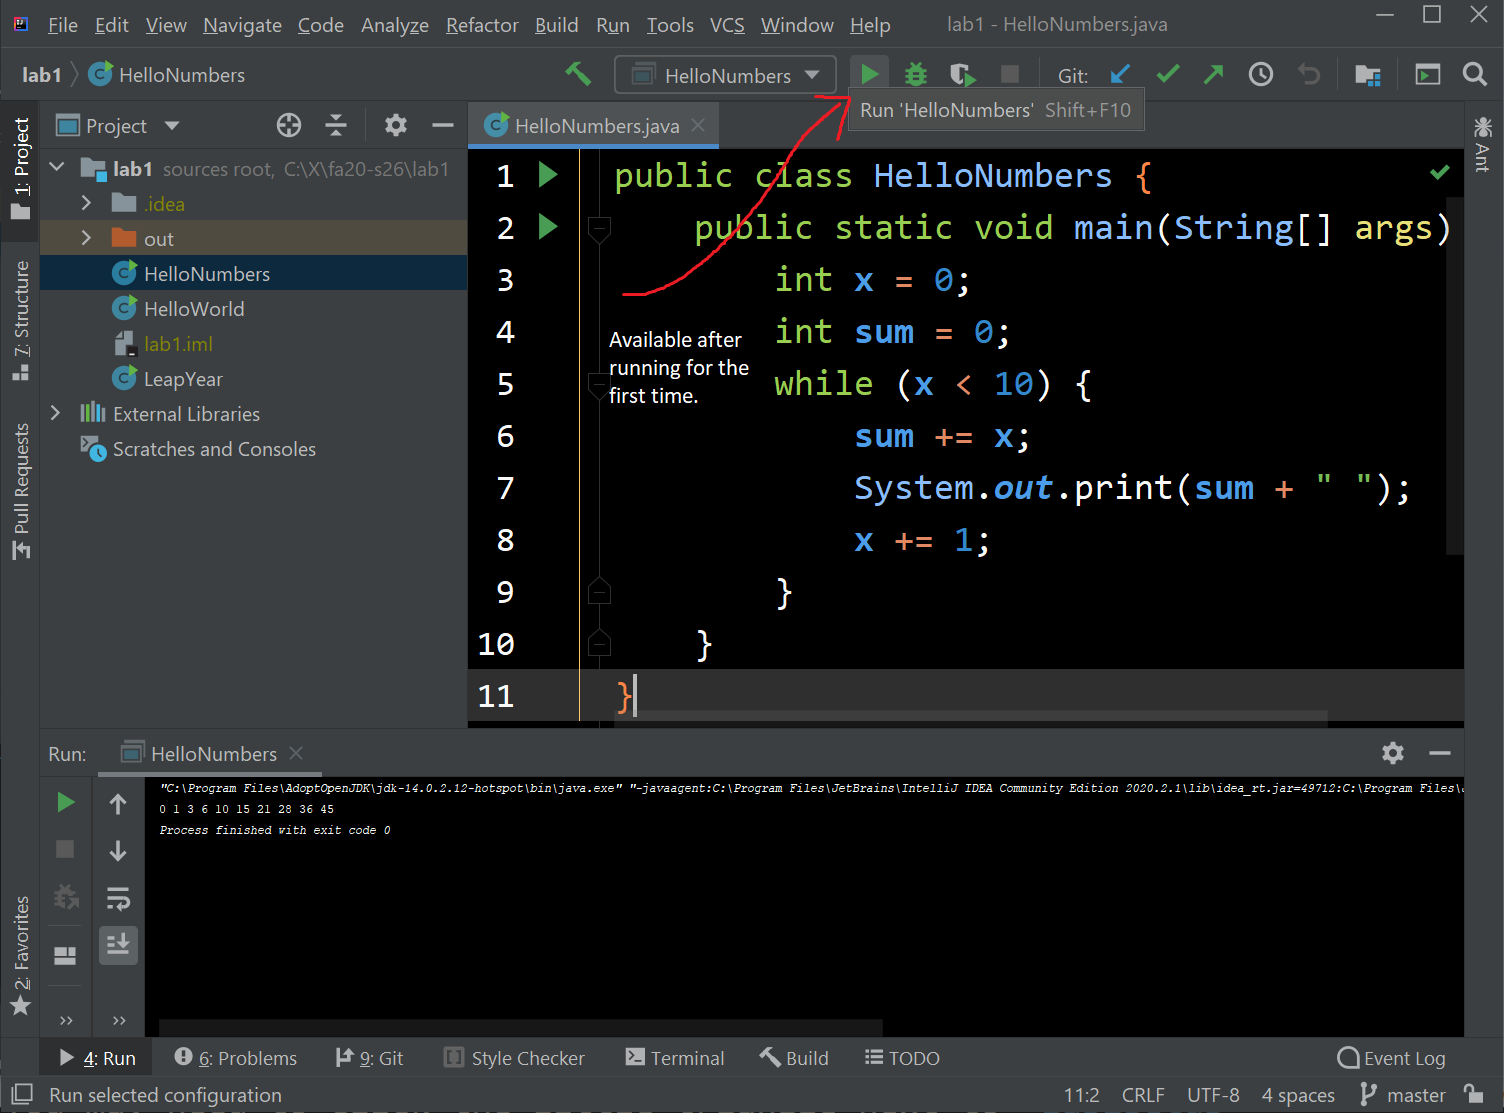The image size is (1504, 1113).
Task: Open the Style Checker tool window
Action: (x=514, y=1057)
